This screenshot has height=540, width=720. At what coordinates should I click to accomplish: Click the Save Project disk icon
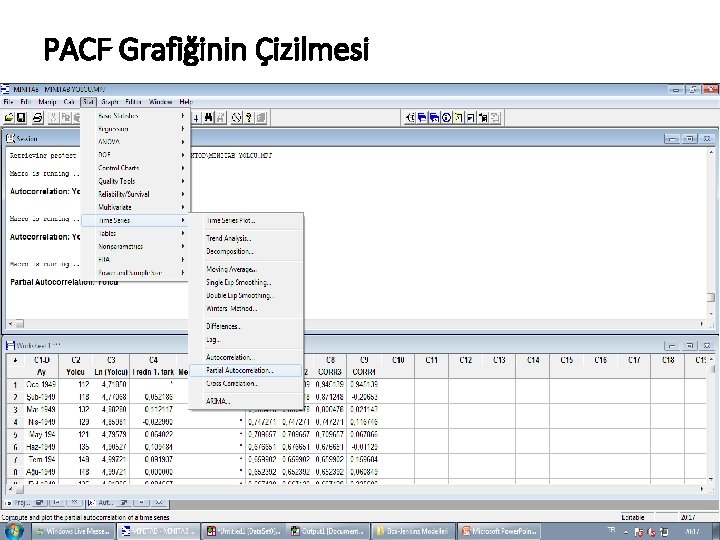pos(21,118)
